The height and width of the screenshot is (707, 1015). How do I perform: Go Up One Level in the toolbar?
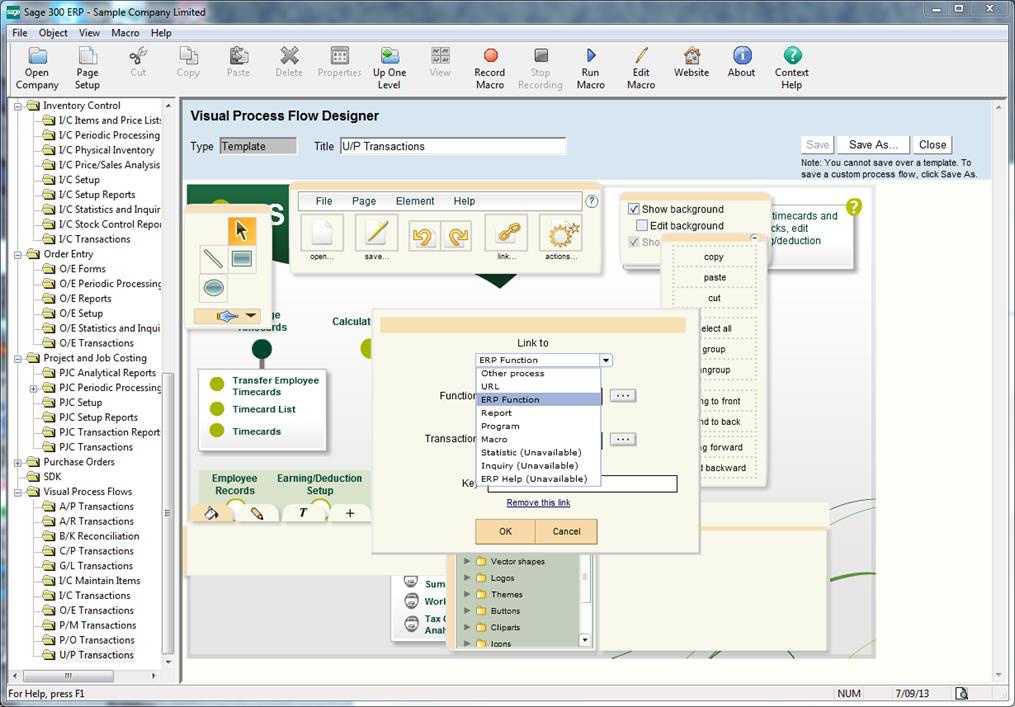[x=390, y=68]
